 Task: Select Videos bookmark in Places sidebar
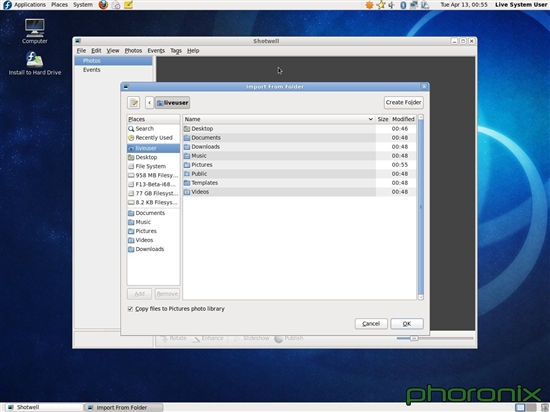(x=153, y=240)
